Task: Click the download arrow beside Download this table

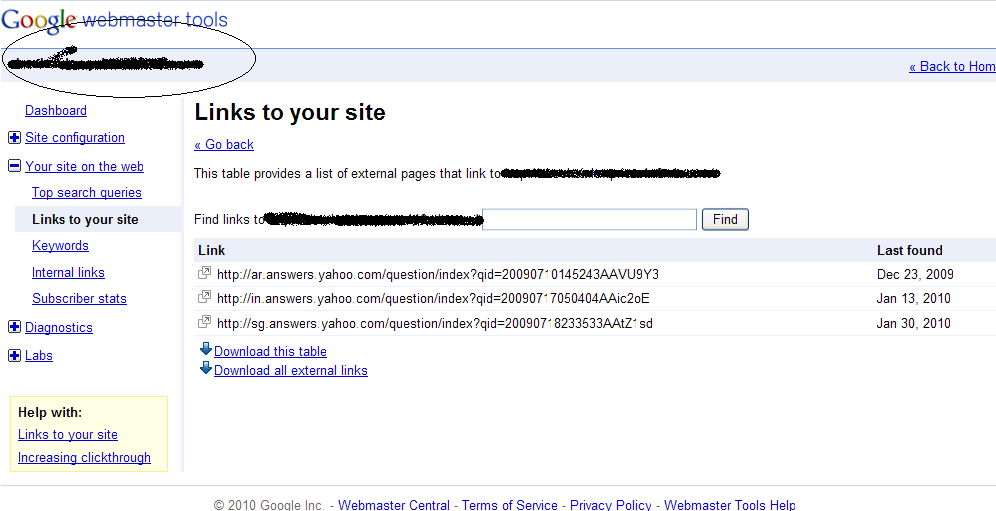Action: (x=206, y=349)
